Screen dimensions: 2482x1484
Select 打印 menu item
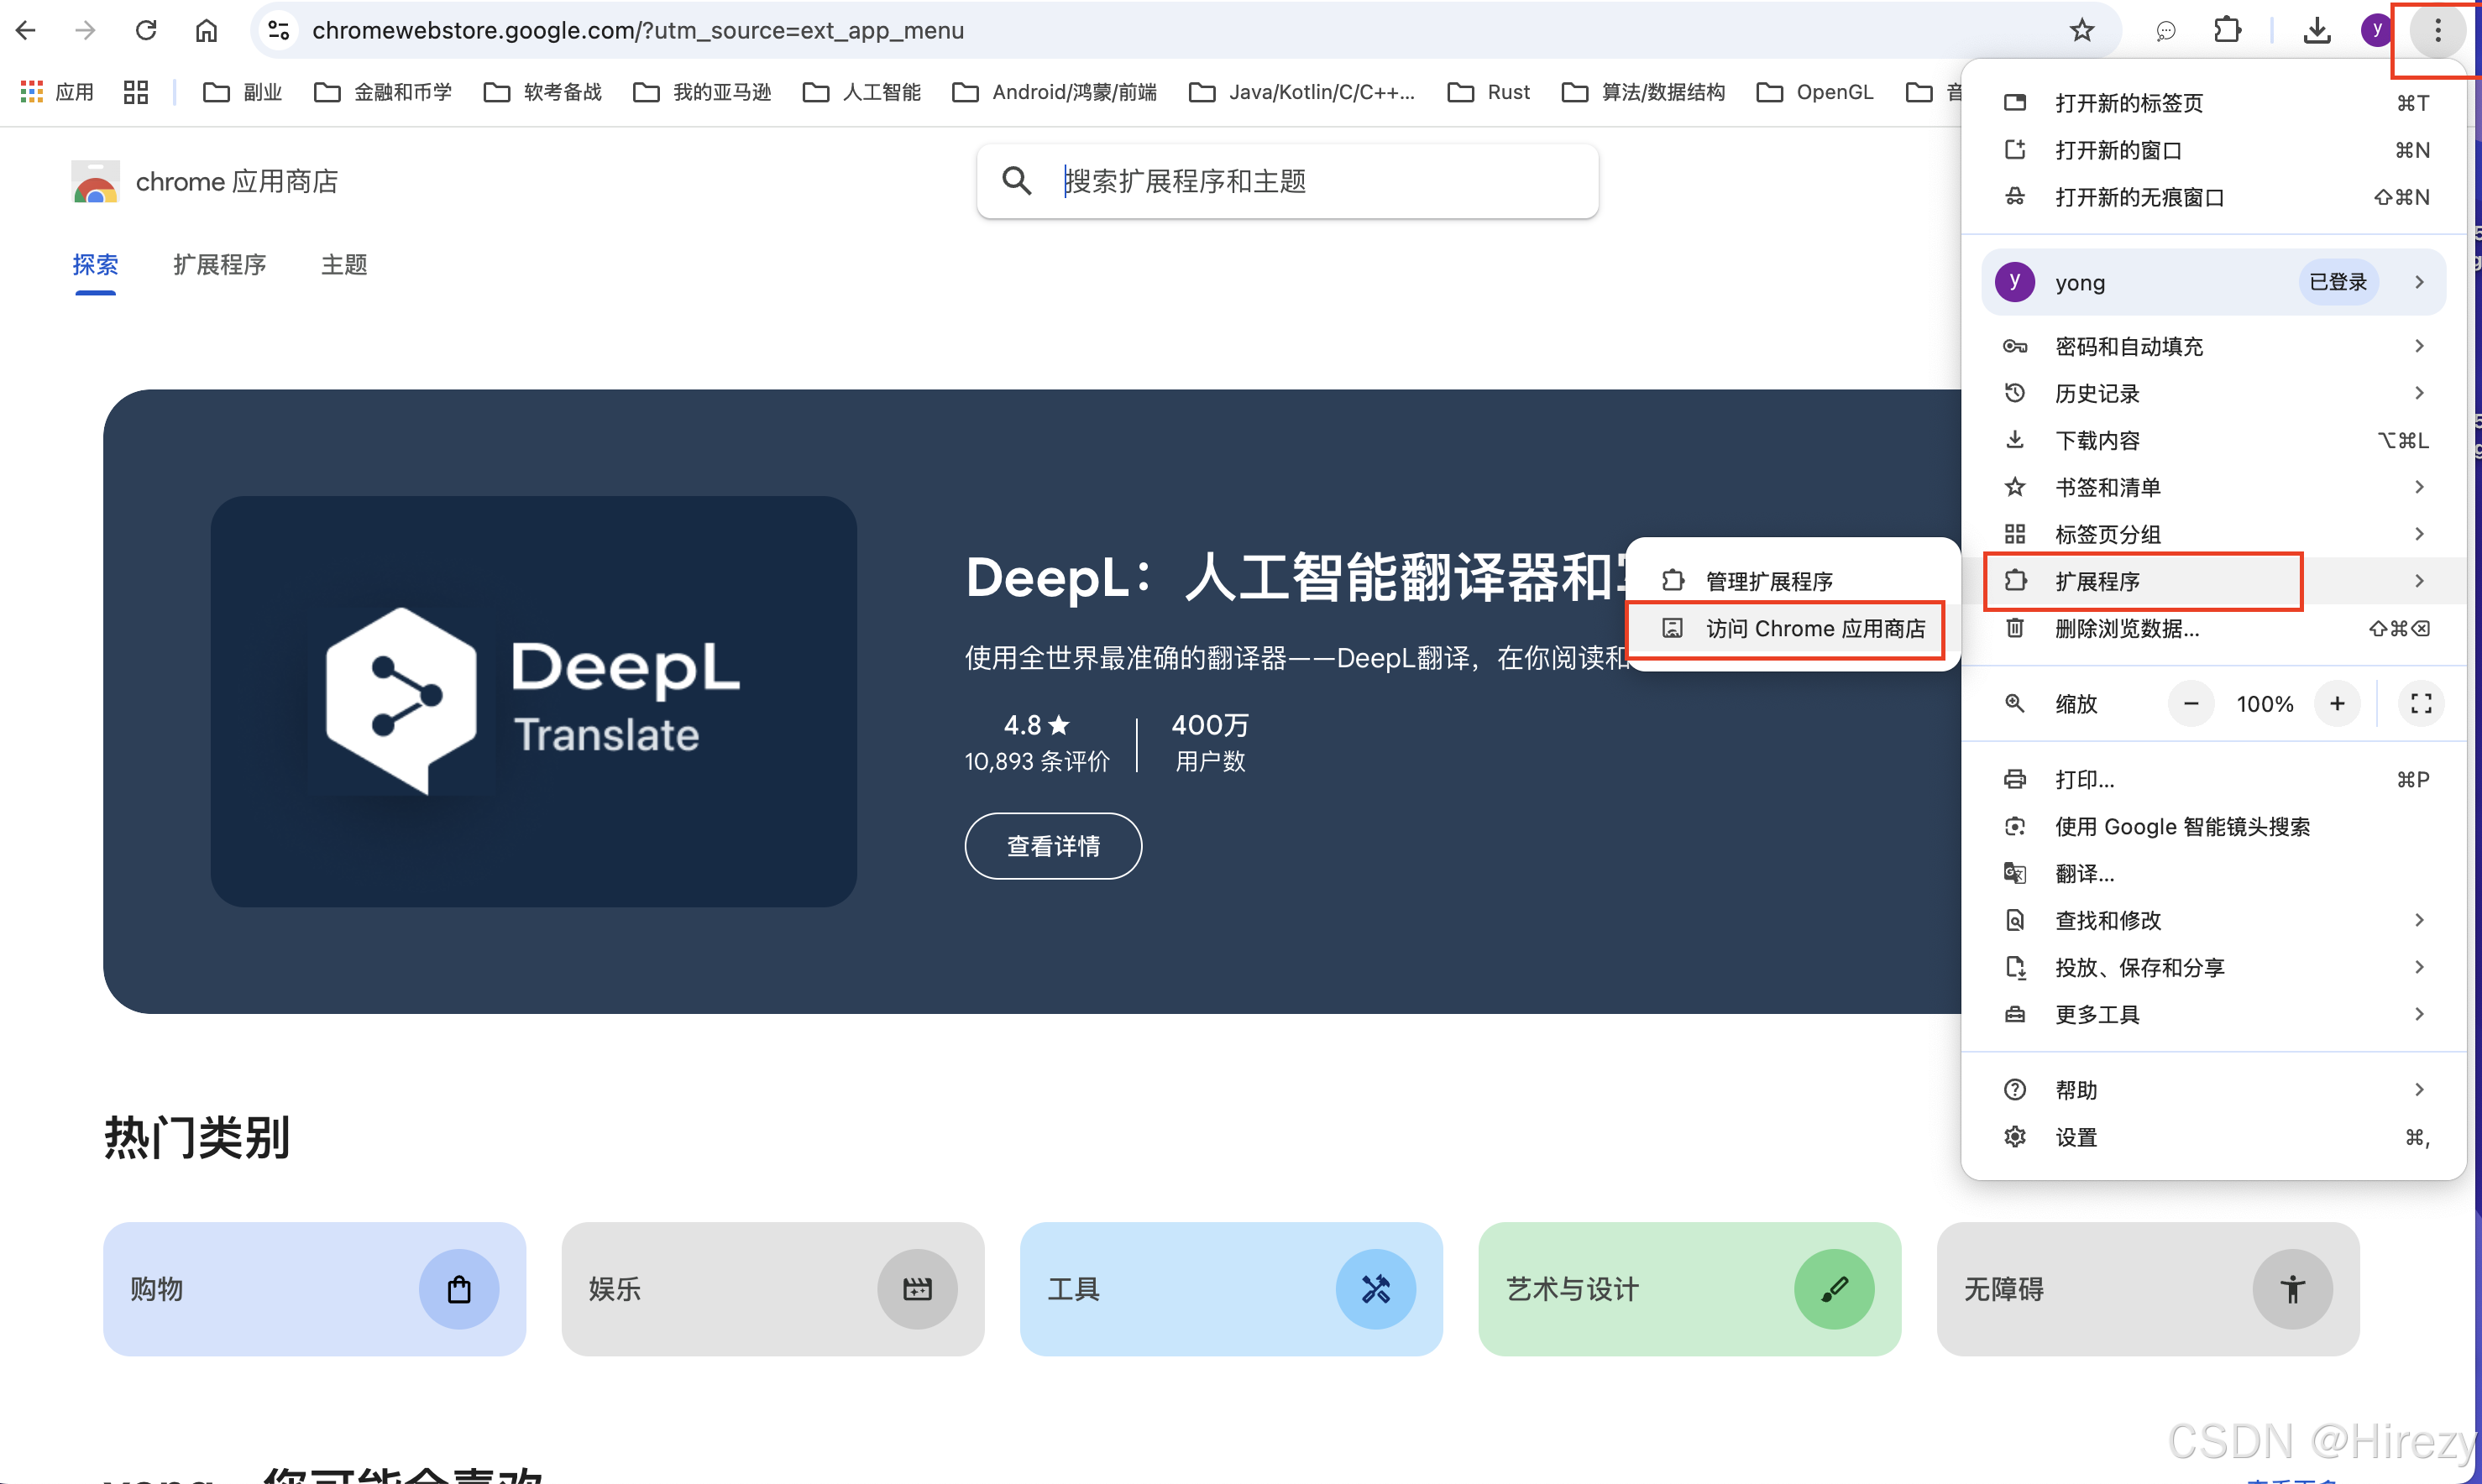2213,779
